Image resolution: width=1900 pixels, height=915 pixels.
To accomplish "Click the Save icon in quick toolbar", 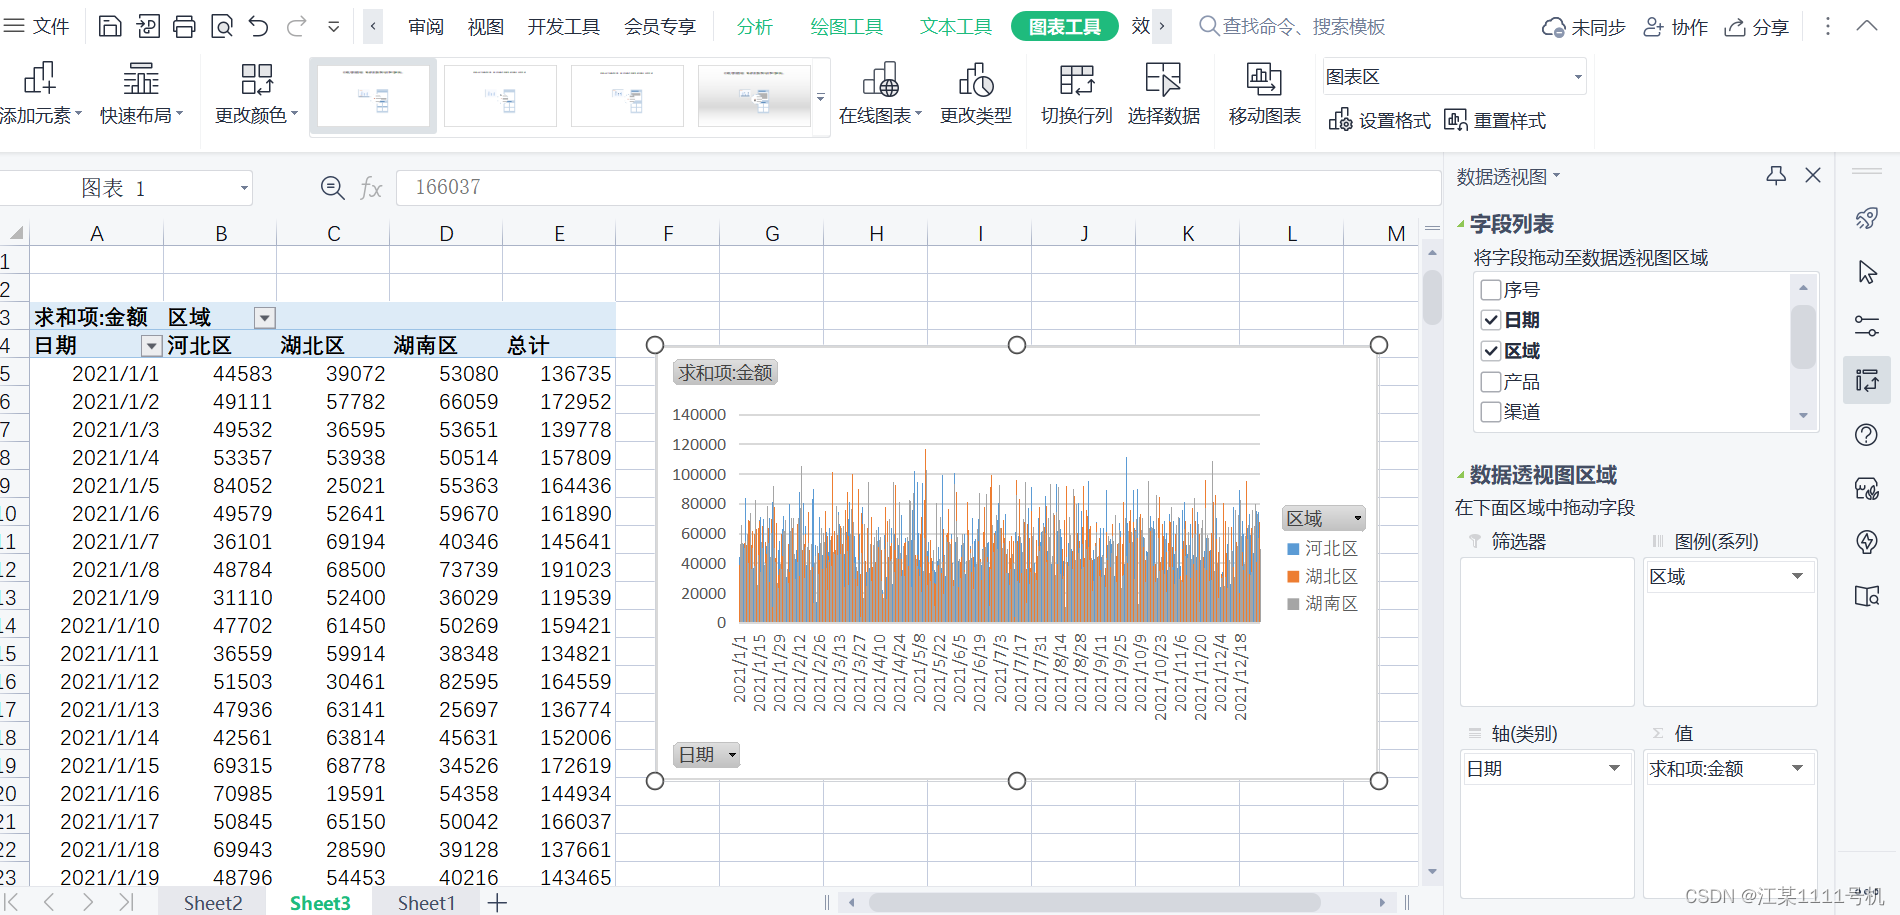I will tap(110, 26).
